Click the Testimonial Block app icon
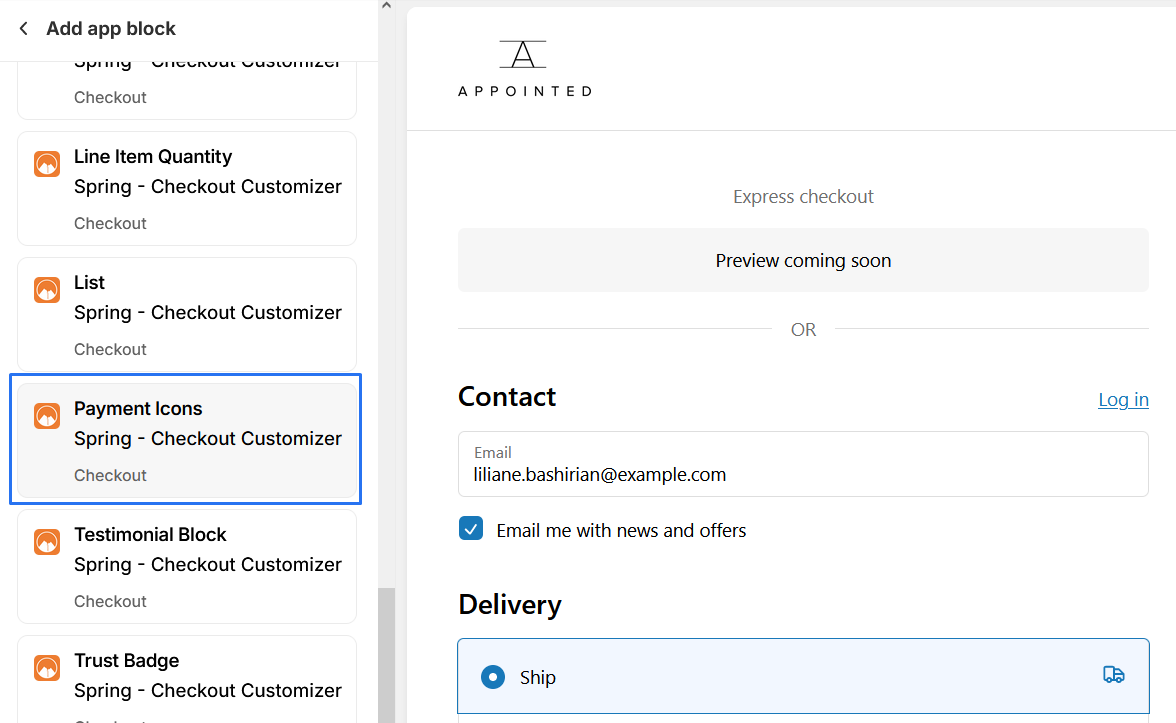 click(47, 542)
